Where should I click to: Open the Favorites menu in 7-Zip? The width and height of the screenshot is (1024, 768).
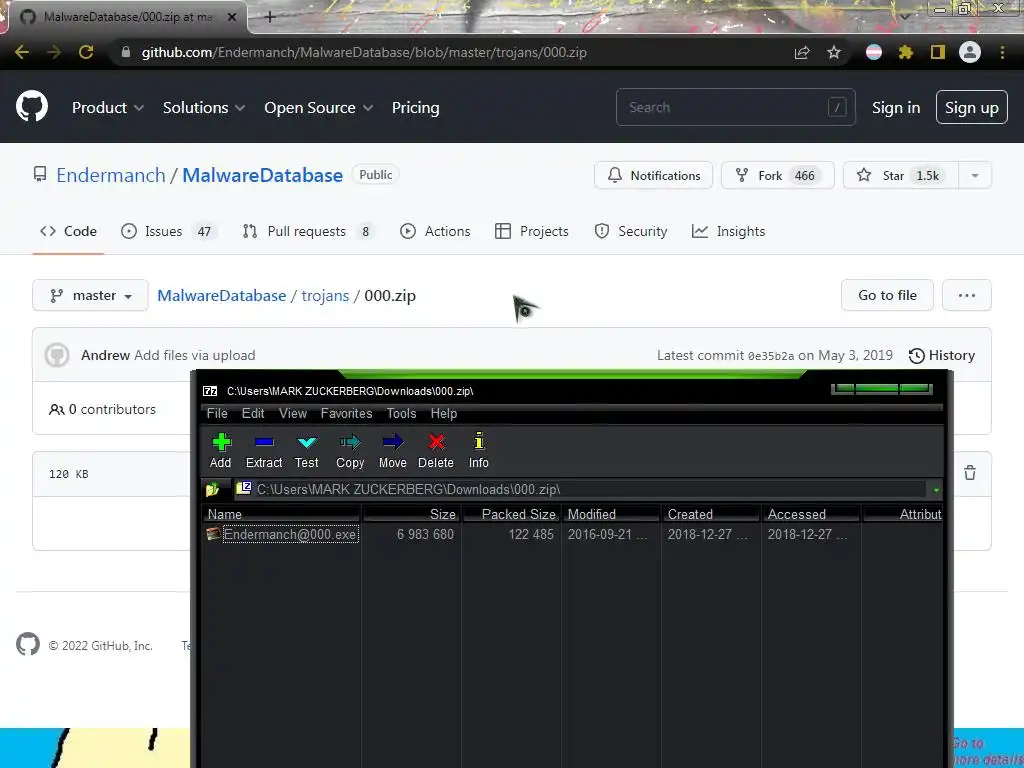[346, 413]
